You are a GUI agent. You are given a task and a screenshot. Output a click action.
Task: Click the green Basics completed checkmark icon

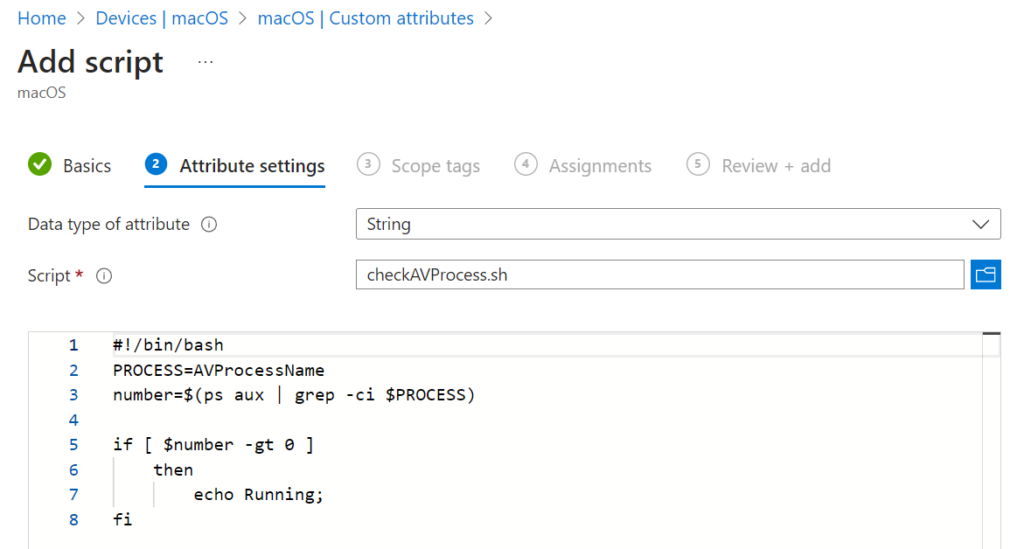pos(40,165)
